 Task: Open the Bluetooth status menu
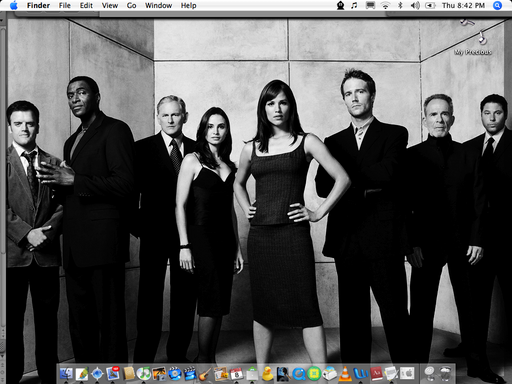tap(401, 5)
